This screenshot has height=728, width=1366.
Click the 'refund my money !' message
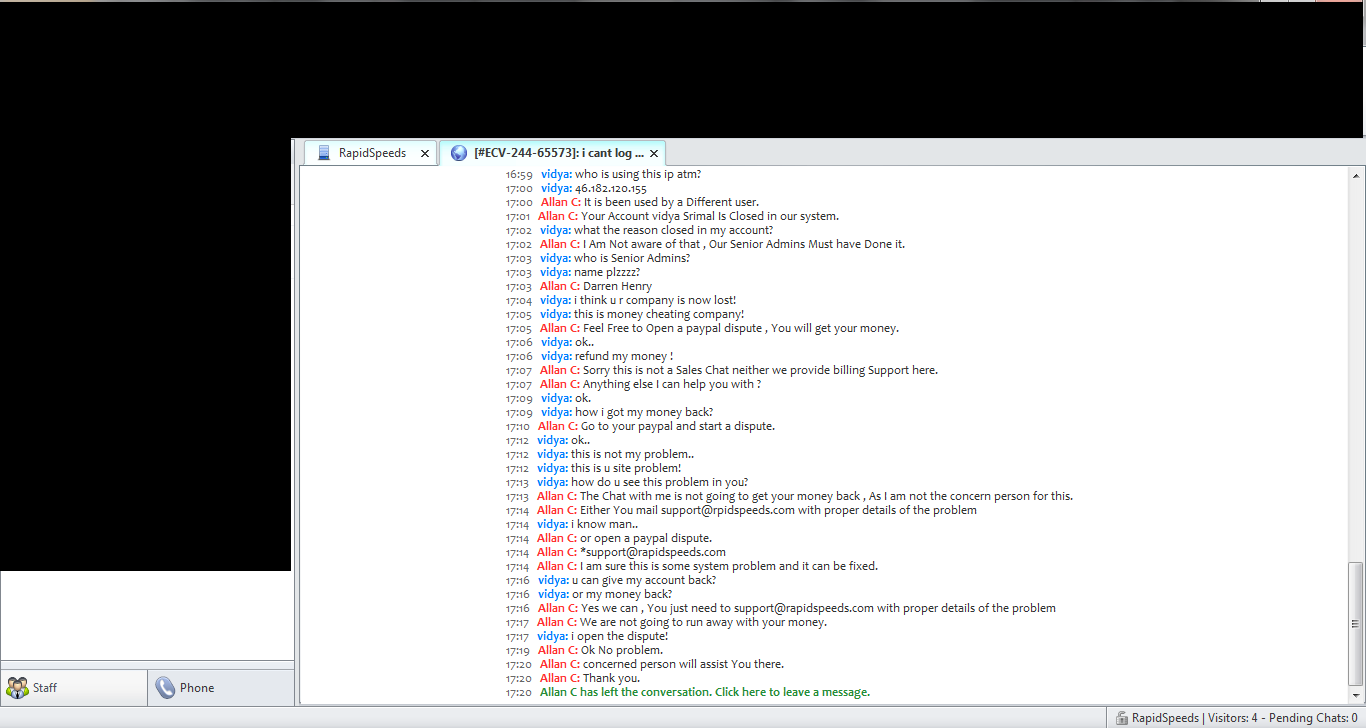tap(624, 356)
